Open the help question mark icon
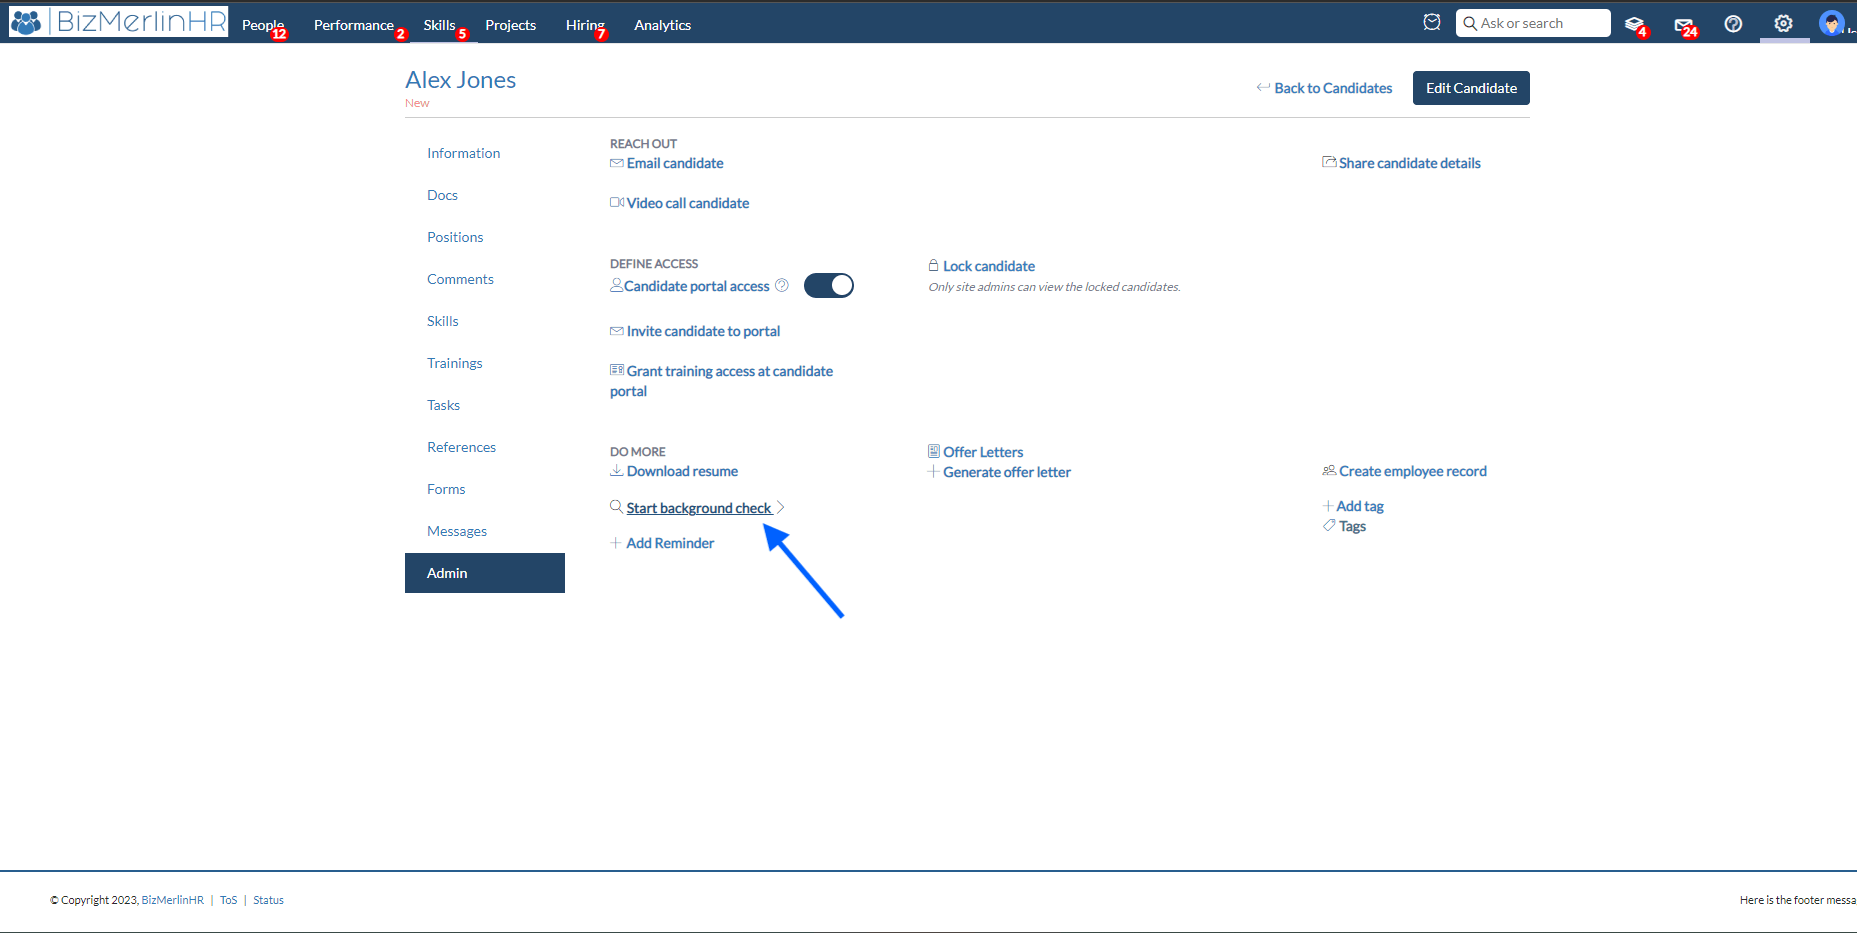Viewport: 1857px width, 933px height. click(1733, 23)
